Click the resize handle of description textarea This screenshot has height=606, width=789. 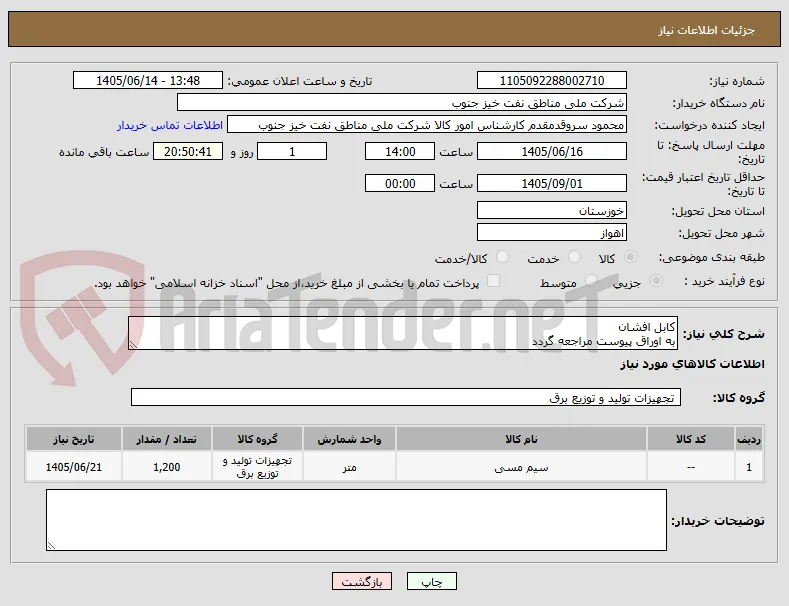[x=133, y=345]
